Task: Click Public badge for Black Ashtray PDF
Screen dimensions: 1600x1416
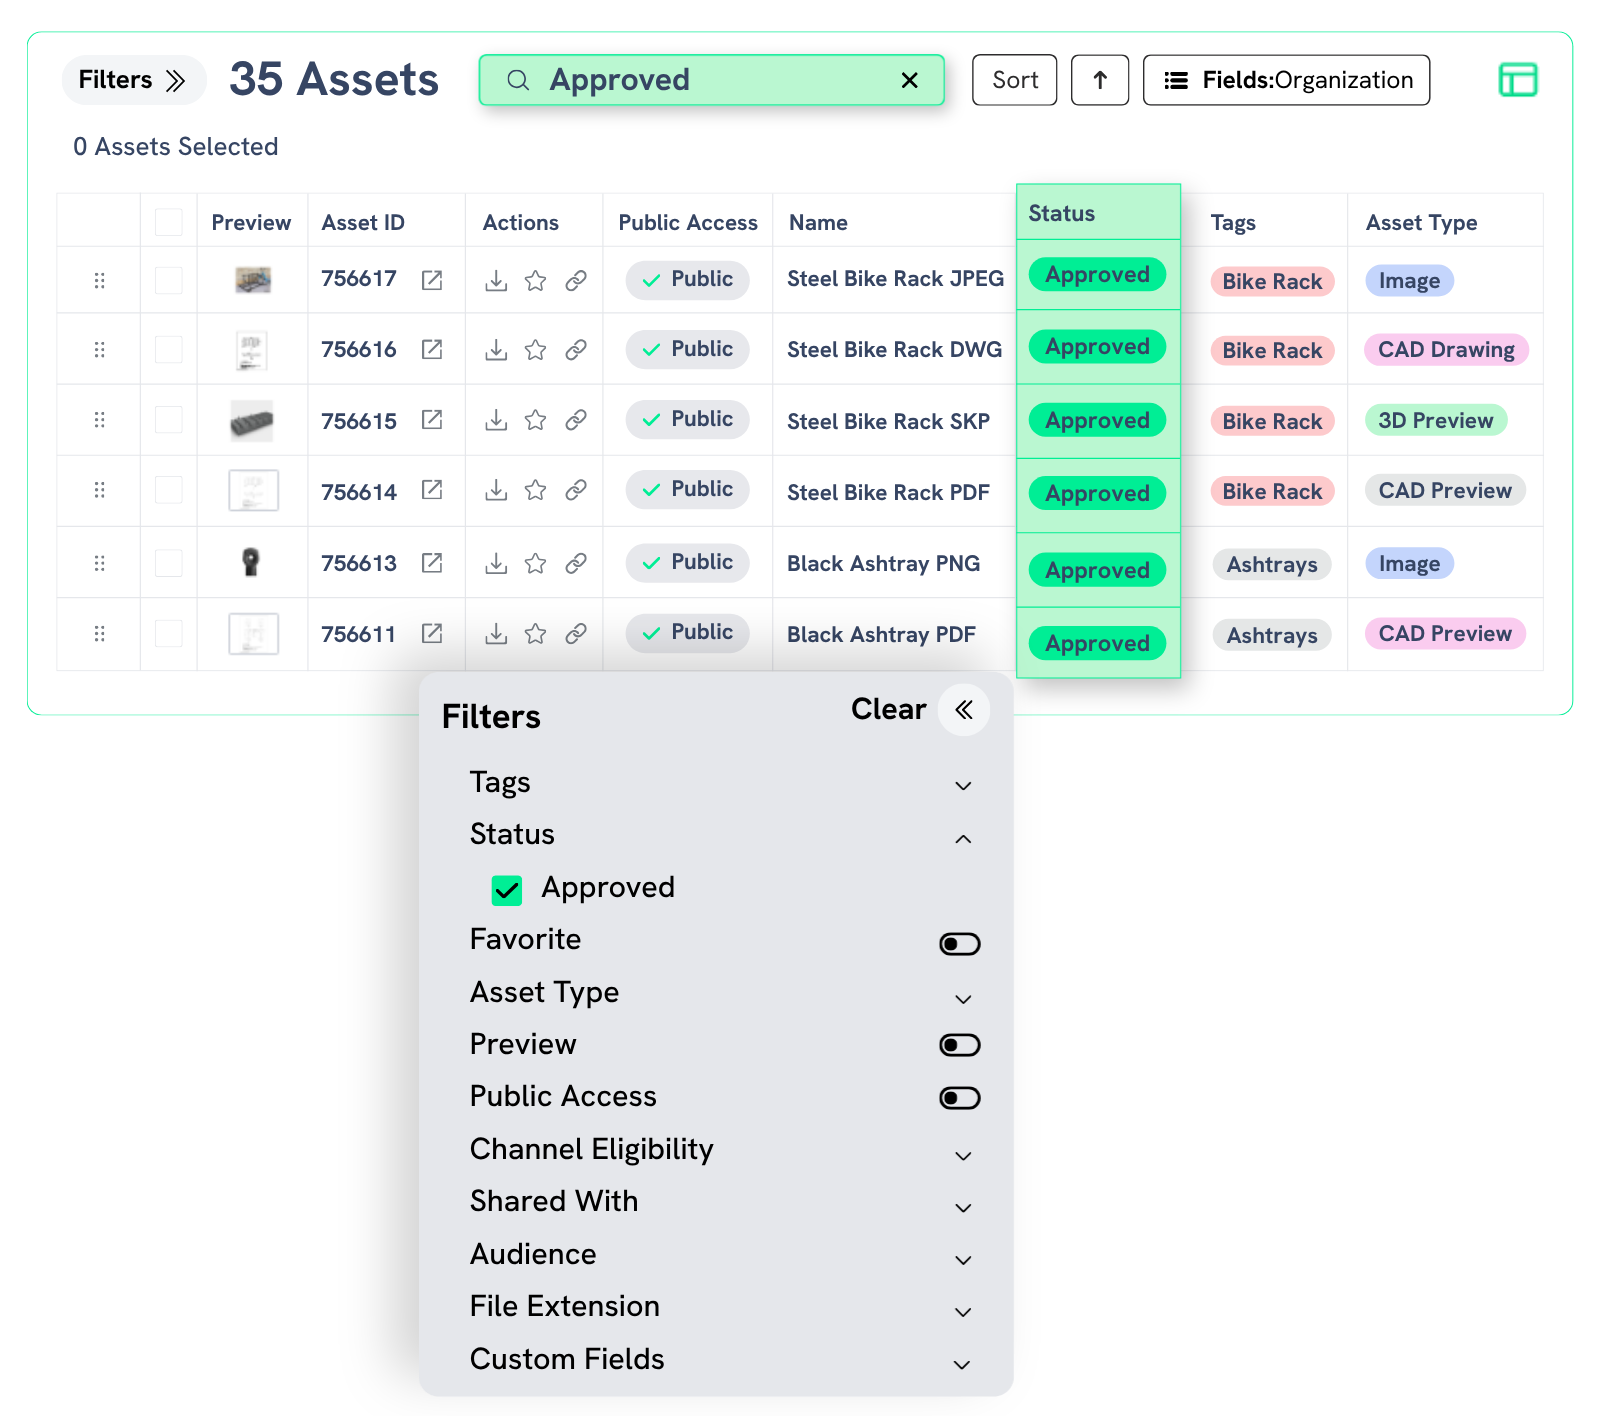Action: click(688, 632)
